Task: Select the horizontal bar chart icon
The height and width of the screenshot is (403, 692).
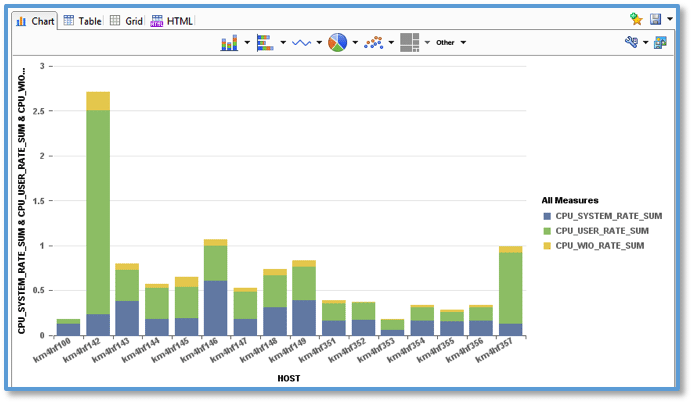Action: pos(265,43)
